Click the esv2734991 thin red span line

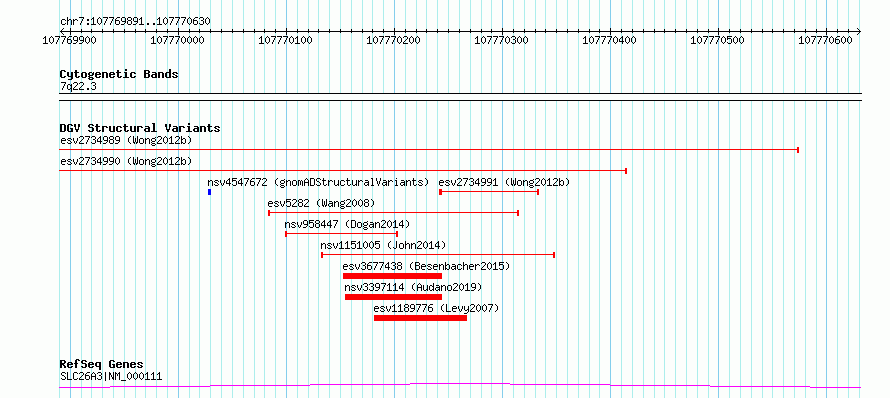[489, 192]
